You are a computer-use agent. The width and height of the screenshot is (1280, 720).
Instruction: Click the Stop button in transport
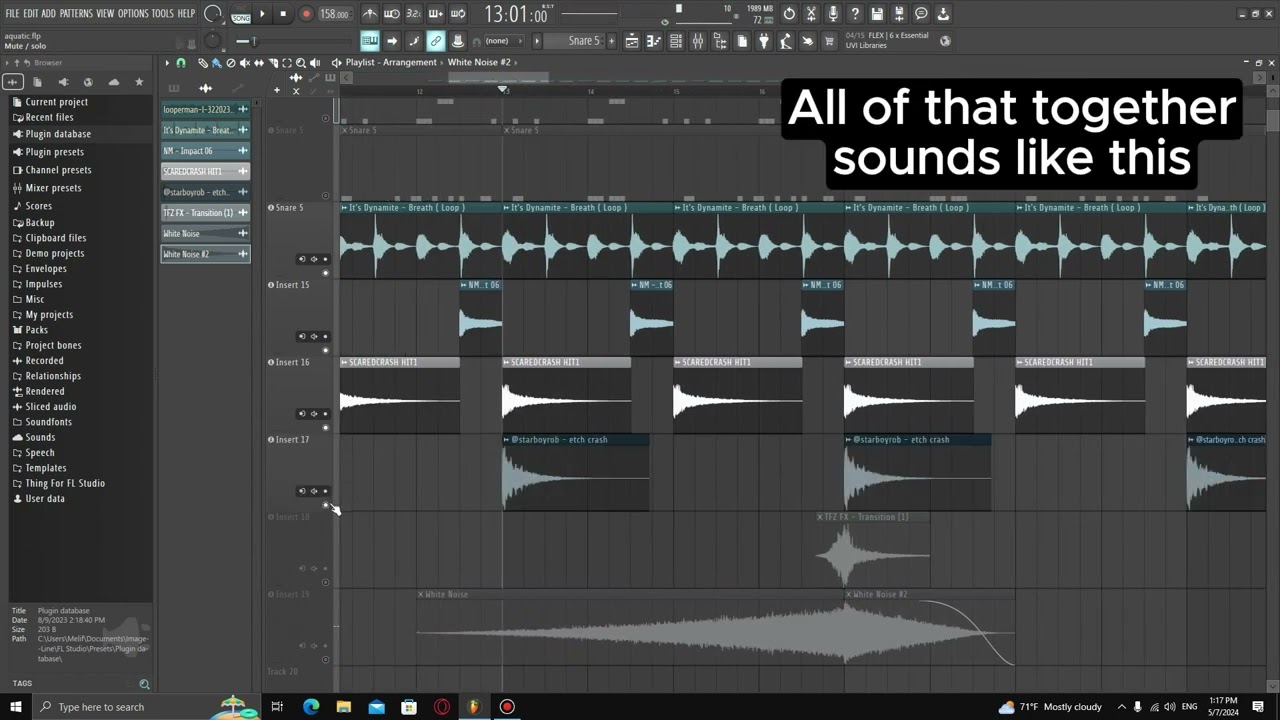tap(283, 14)
